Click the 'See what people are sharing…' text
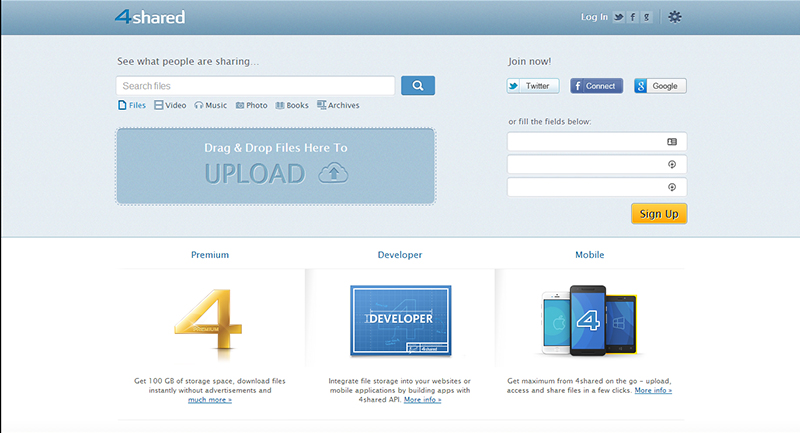 point(188,61)
